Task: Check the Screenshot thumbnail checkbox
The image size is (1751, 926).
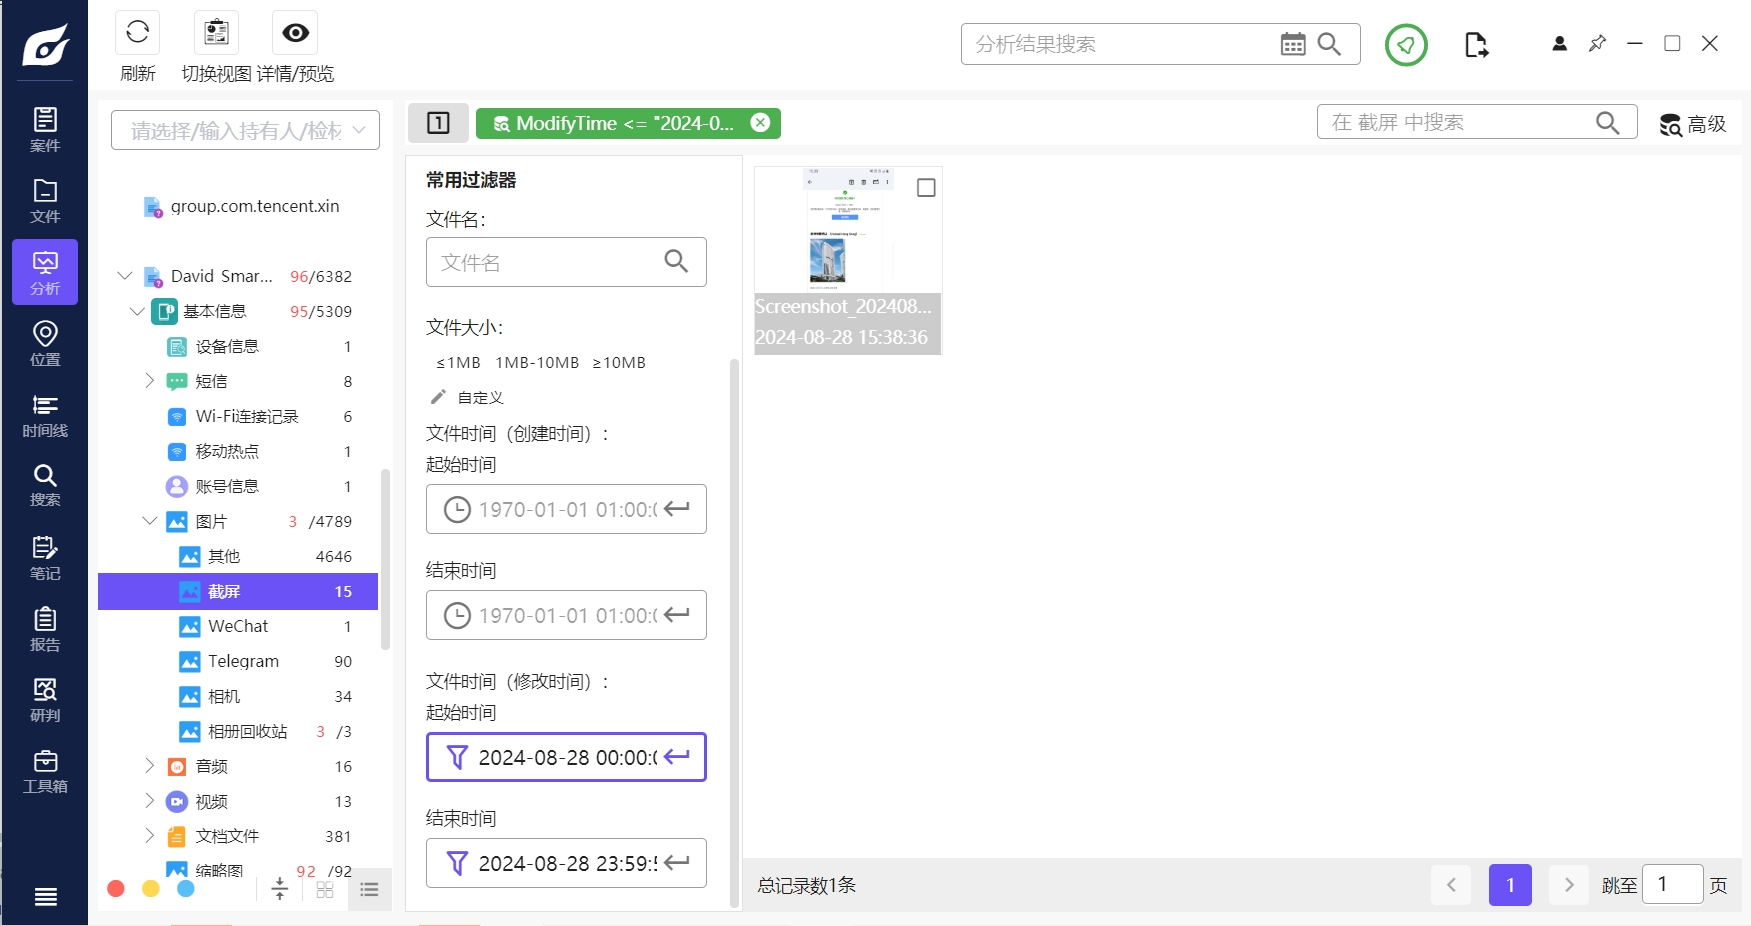Action: point(926,188)
